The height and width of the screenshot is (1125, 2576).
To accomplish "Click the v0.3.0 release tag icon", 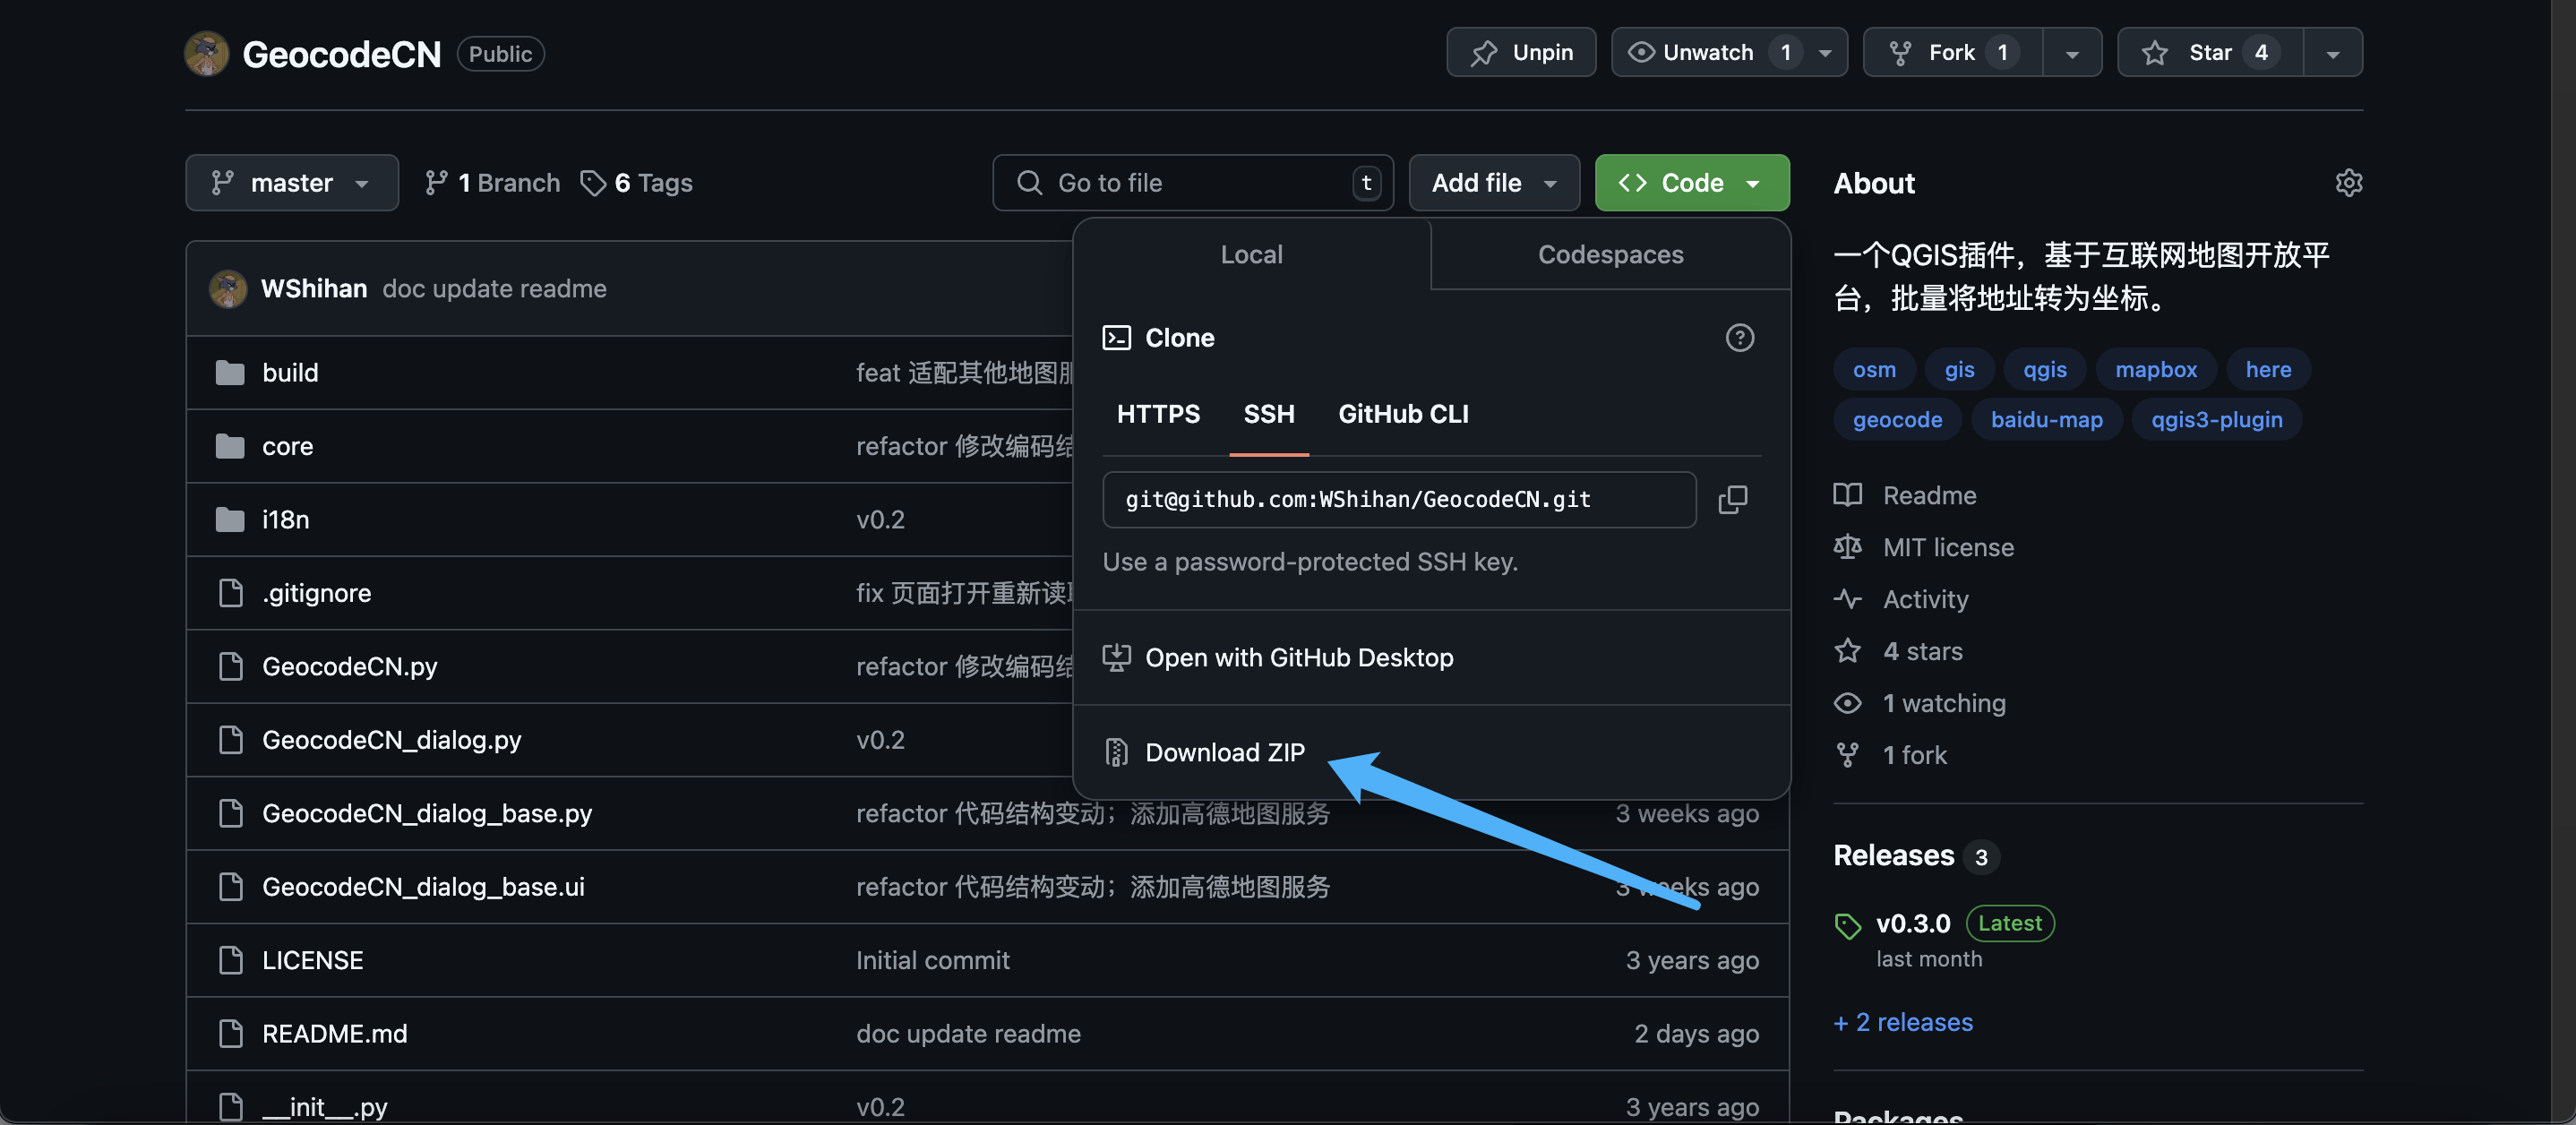I will tap(1847, 925).
